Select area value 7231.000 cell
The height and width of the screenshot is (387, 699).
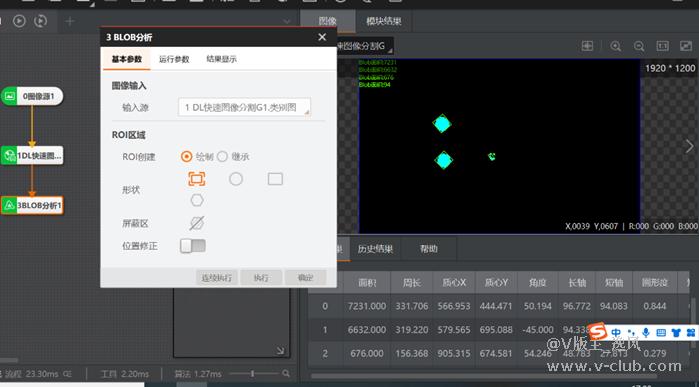[368, 306]
